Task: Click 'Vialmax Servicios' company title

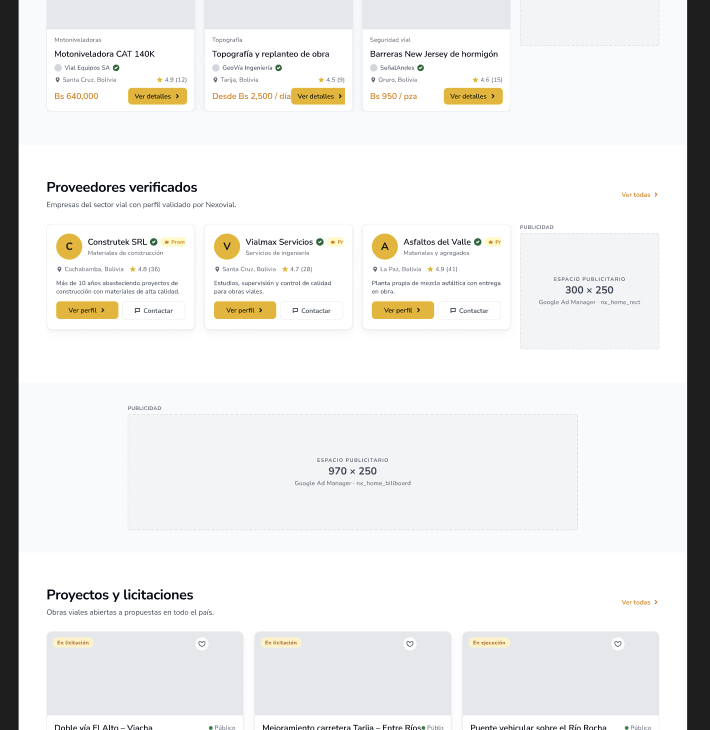Action: [x=279, y=242]
